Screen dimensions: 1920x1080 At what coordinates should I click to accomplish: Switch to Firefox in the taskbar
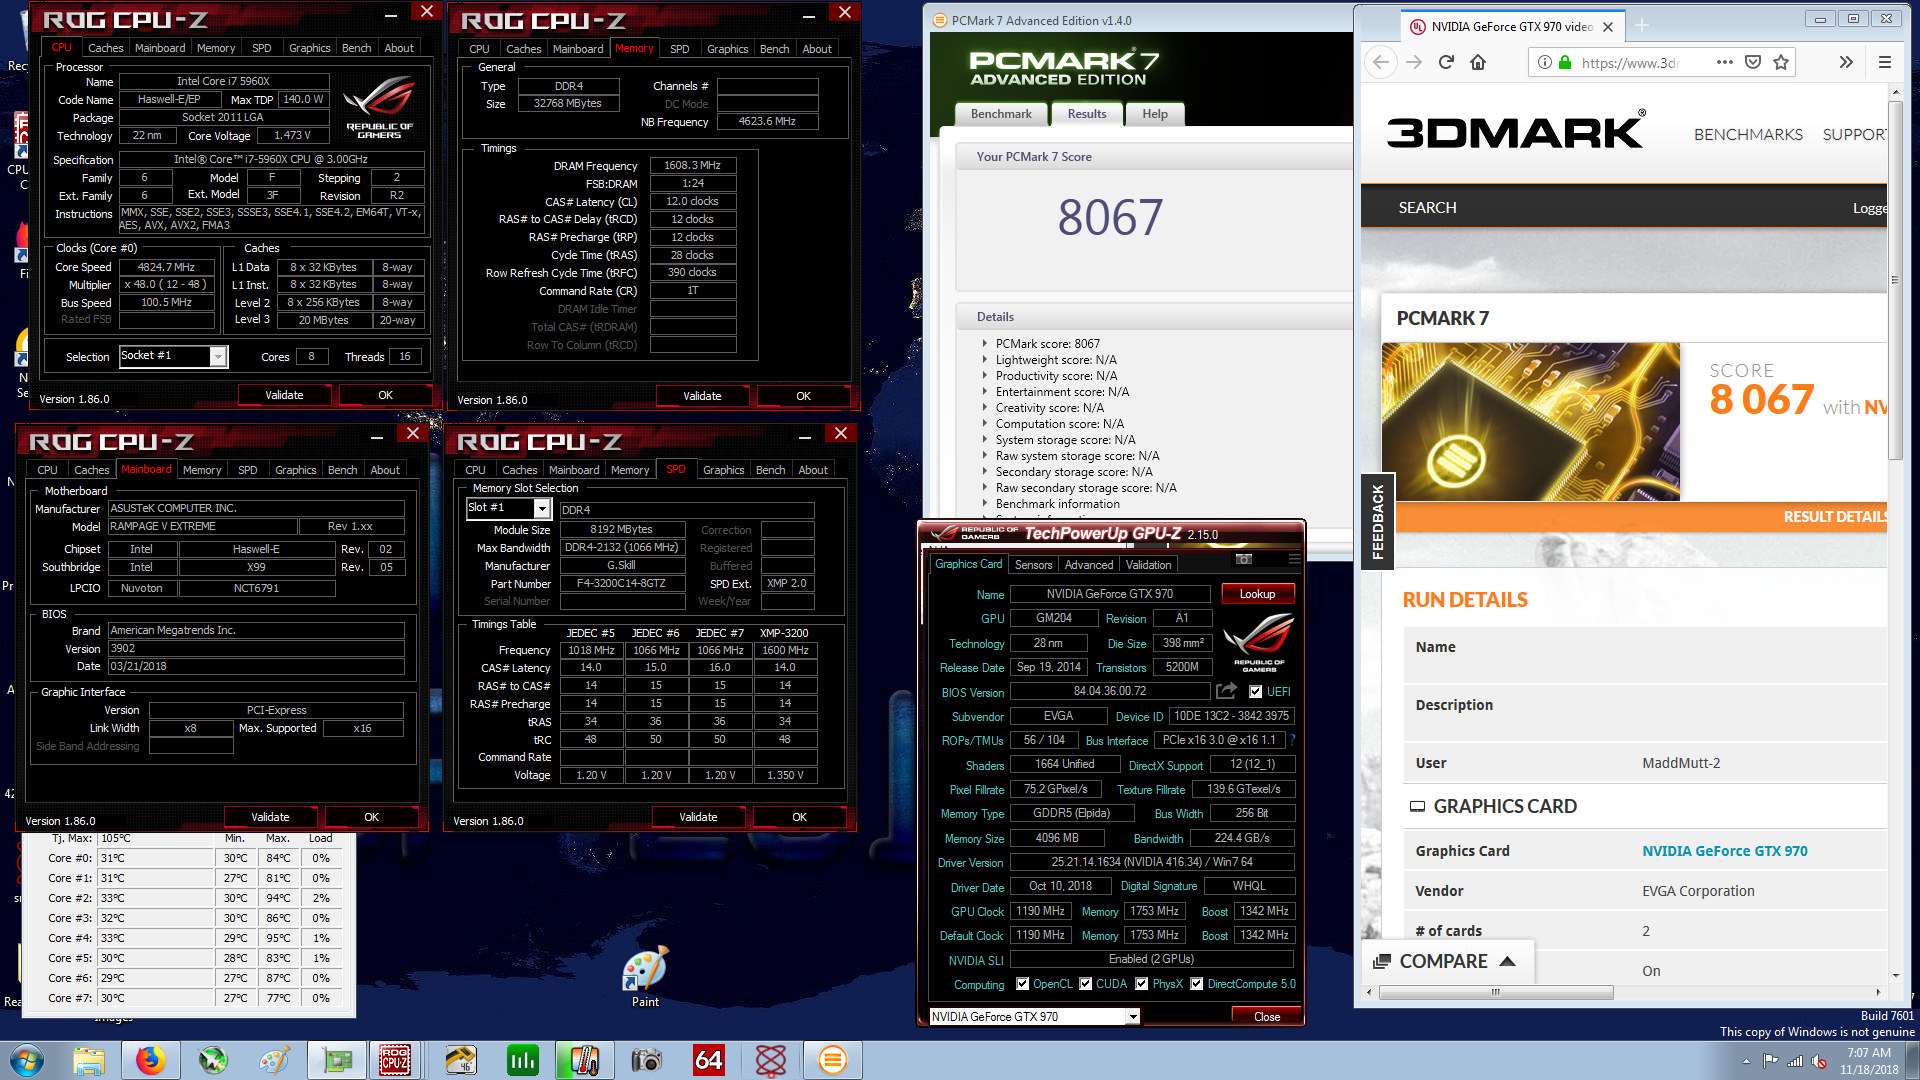click(150, 1060)
